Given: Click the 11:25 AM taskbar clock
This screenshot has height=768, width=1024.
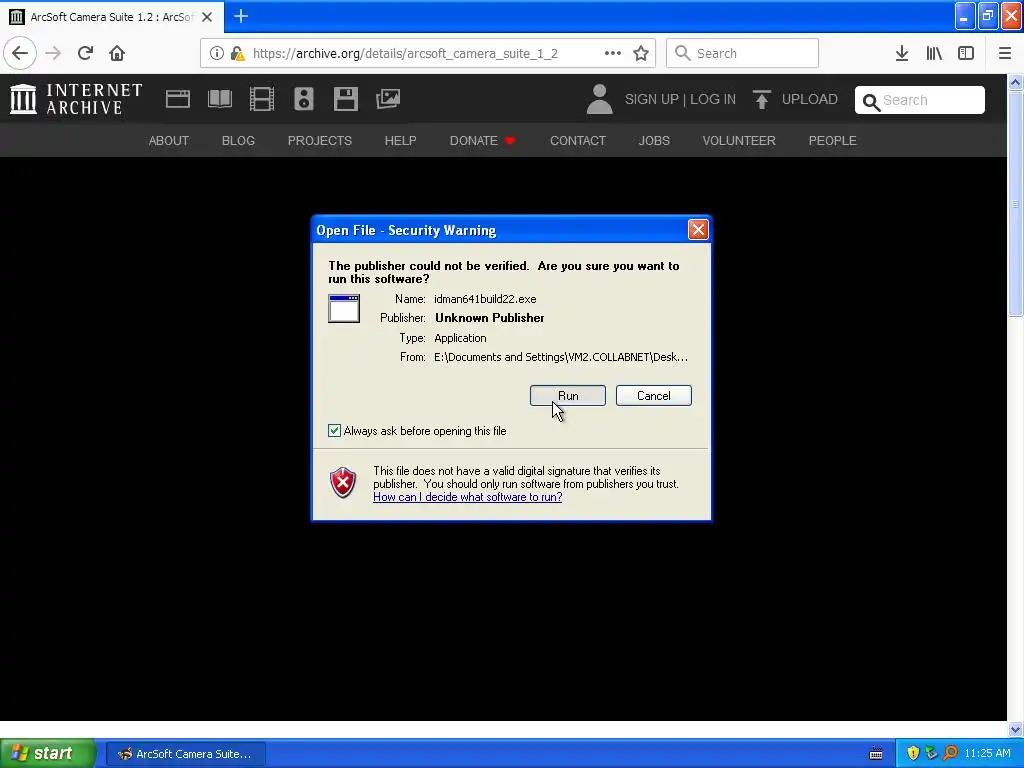Looking at the screenshot, I should [x=987, y=753].
